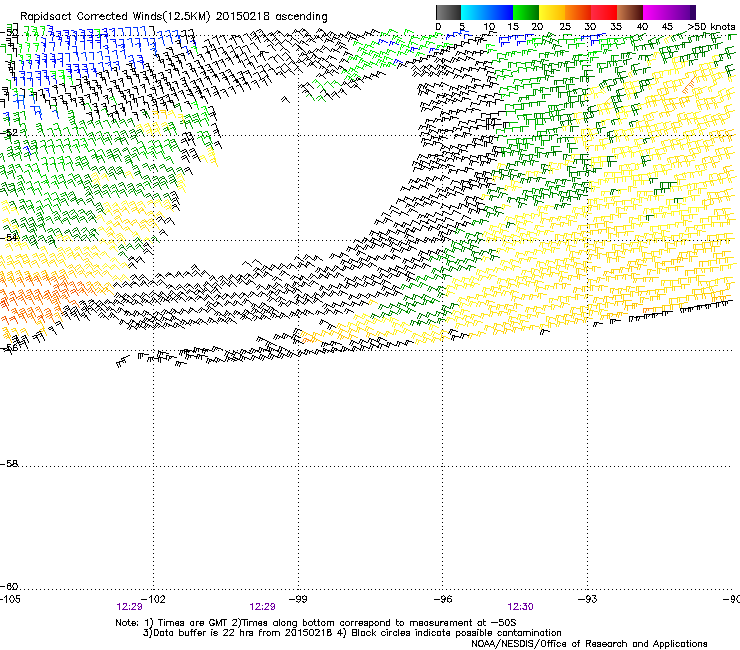This screenshot has height=650, width=740.
Task: Select the green 15–20 knots color band
Action: point(526,12)
